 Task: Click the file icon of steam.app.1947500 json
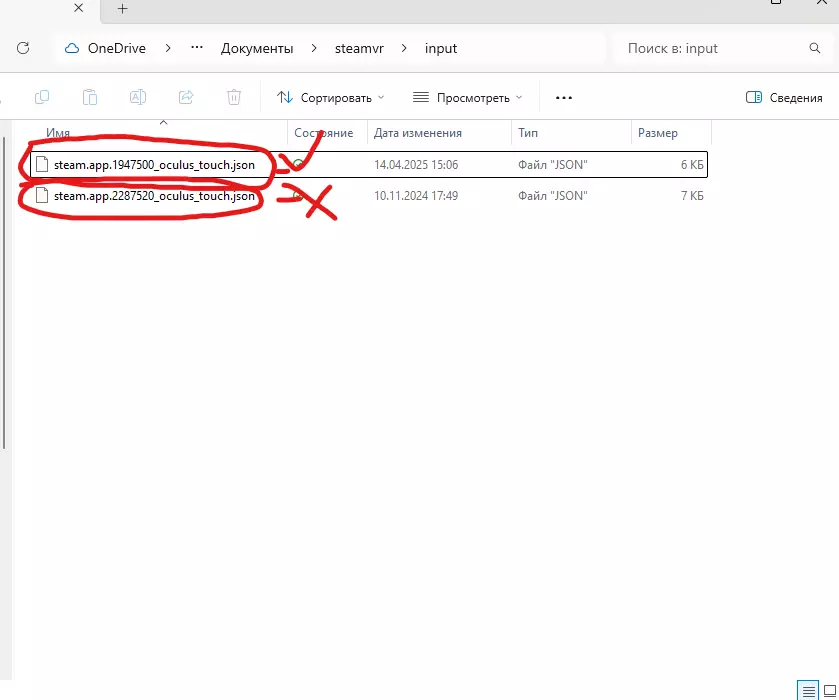click(x=42, y=164)
